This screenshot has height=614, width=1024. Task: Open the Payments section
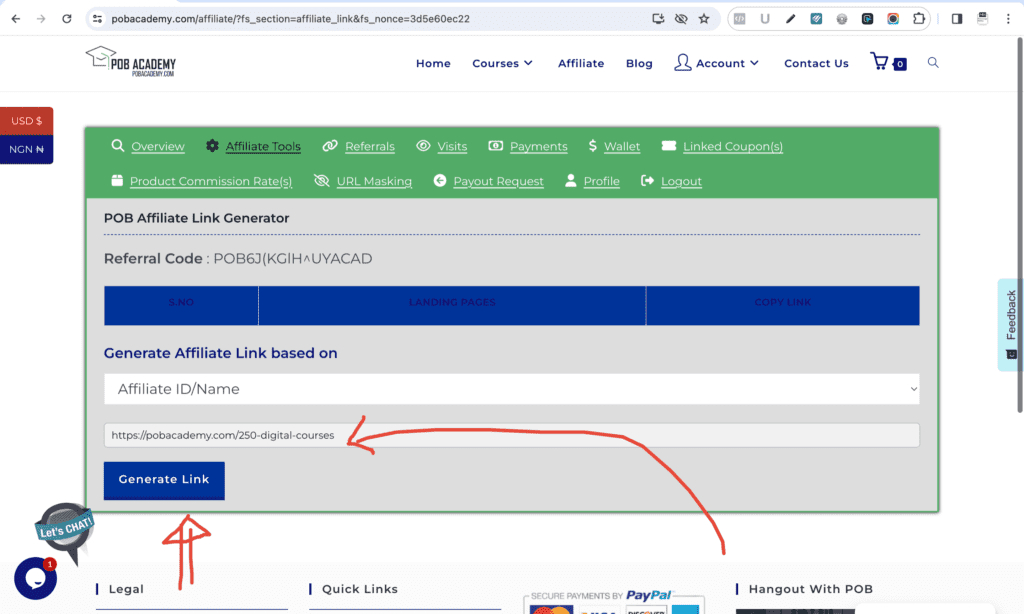(538, 146)
